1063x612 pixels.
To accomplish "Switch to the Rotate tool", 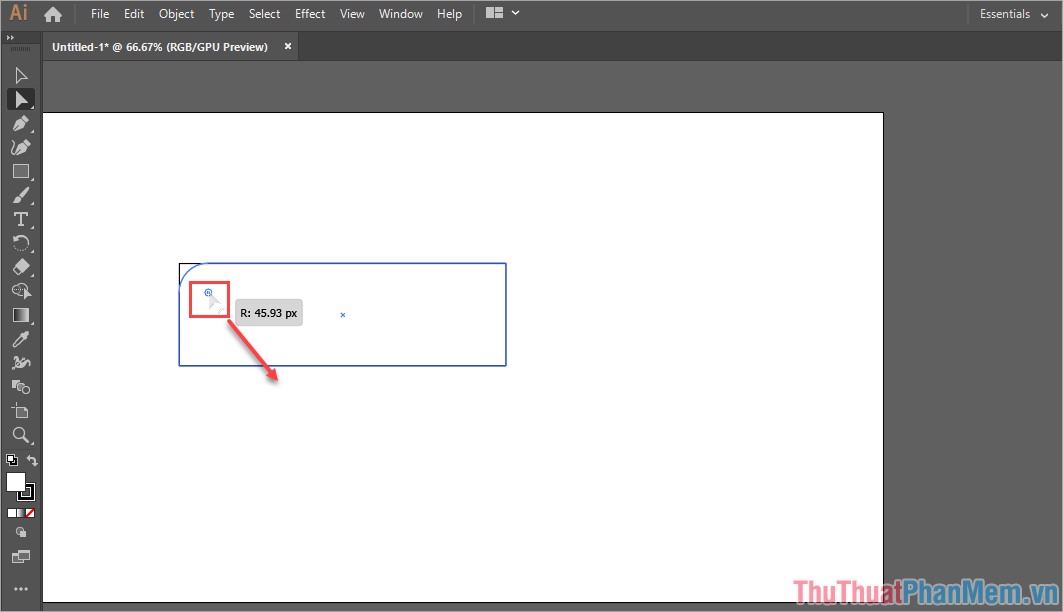I will (20, 243).
